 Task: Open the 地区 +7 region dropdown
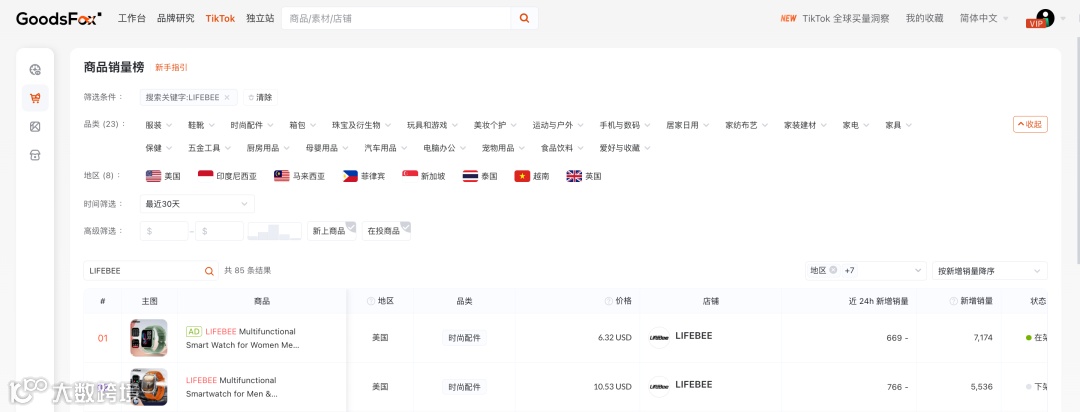865,271
